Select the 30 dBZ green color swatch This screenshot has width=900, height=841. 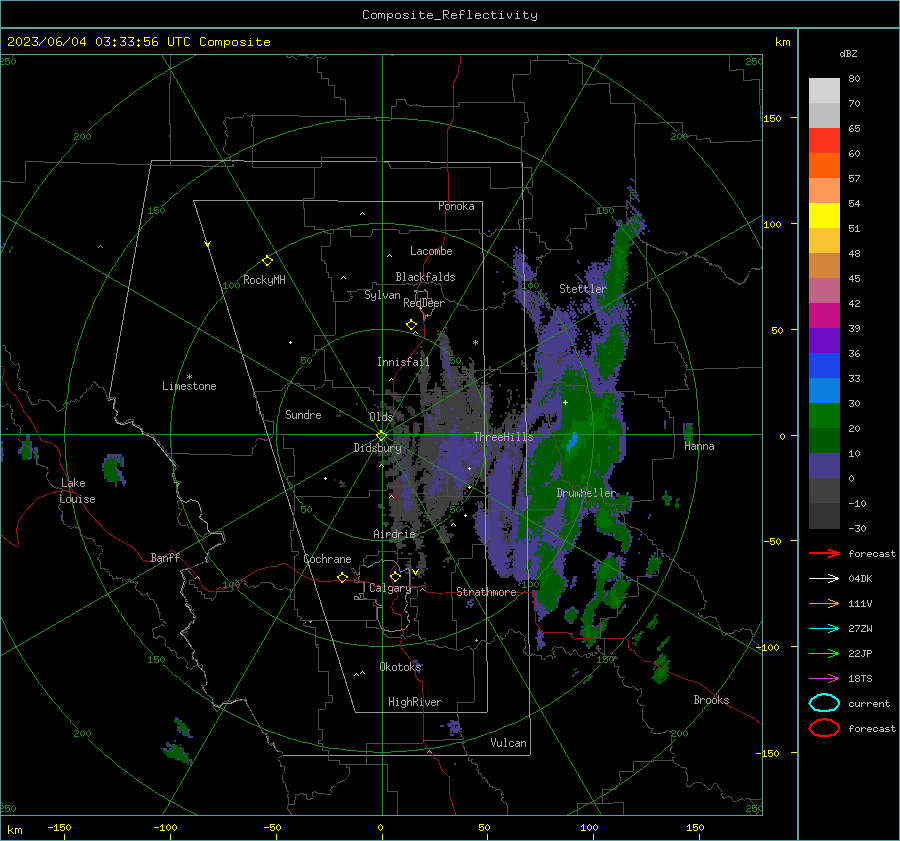click(824, 415)
